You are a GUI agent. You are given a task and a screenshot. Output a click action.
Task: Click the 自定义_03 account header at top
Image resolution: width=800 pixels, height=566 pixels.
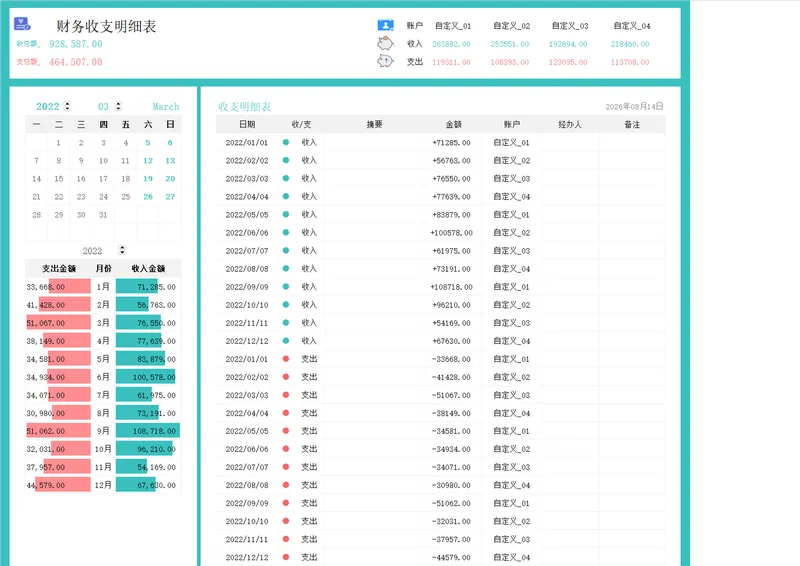pos(570,26)
